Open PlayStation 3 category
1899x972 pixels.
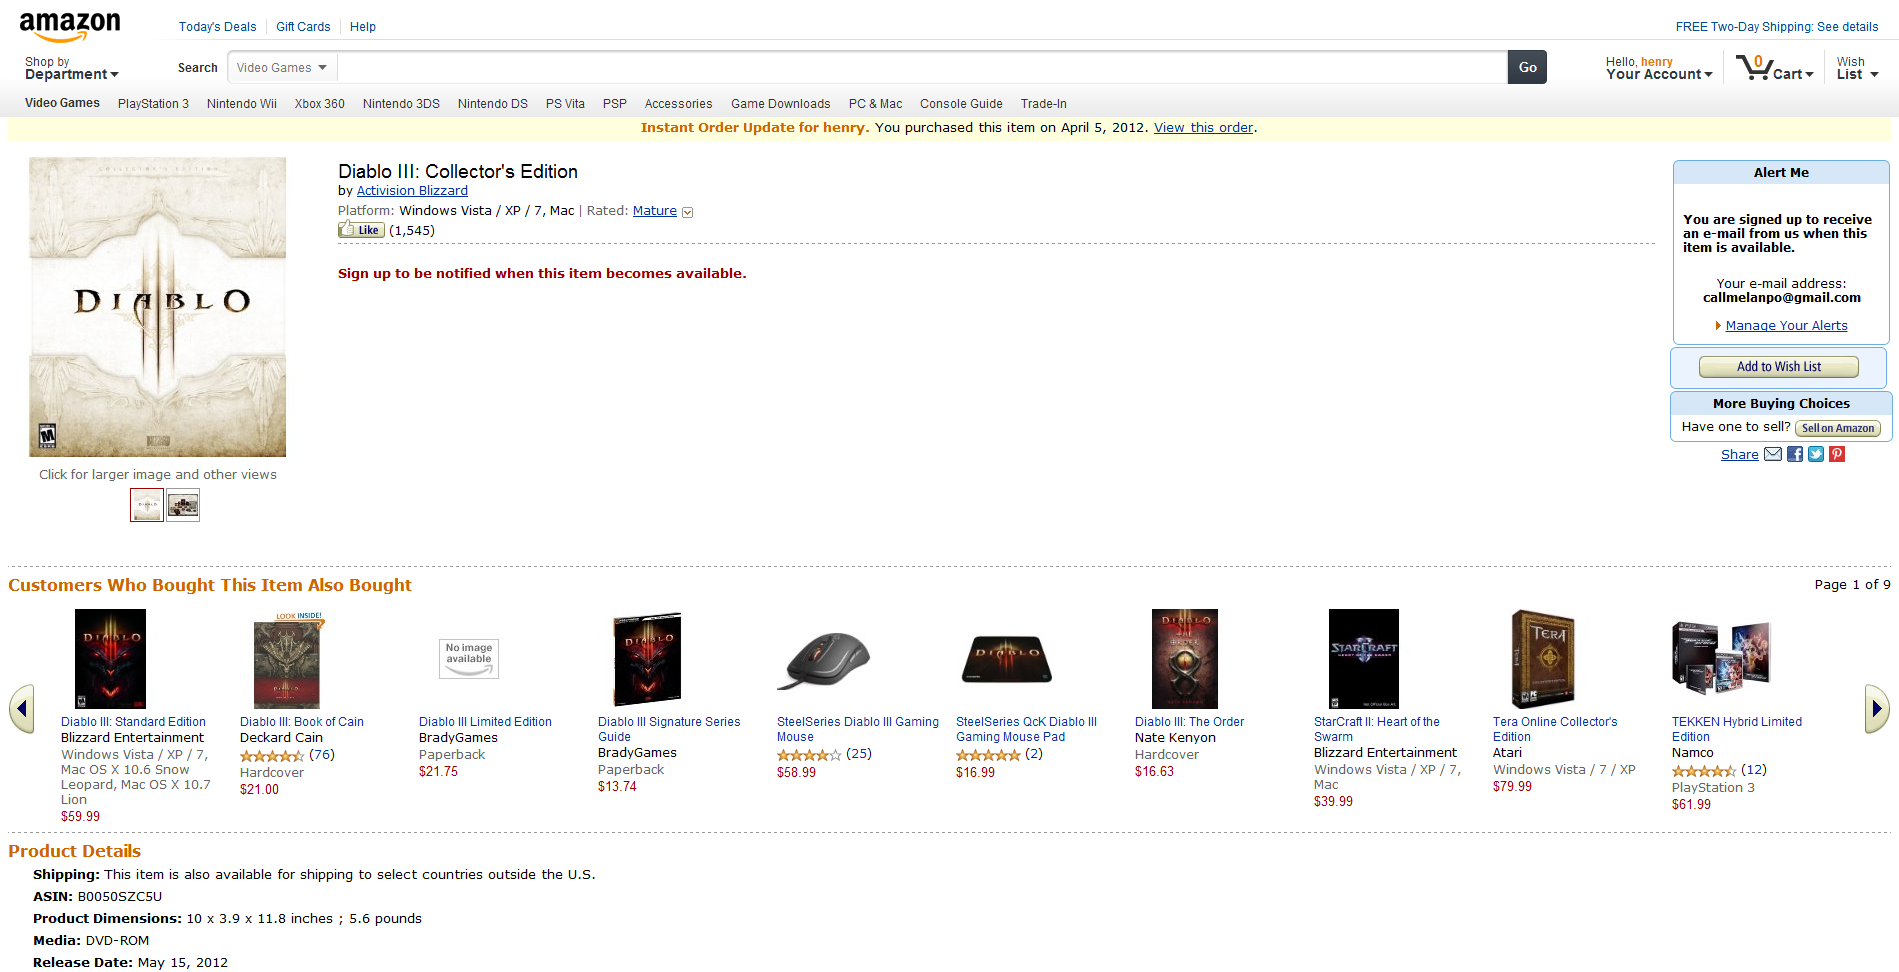tap(153, 104)
